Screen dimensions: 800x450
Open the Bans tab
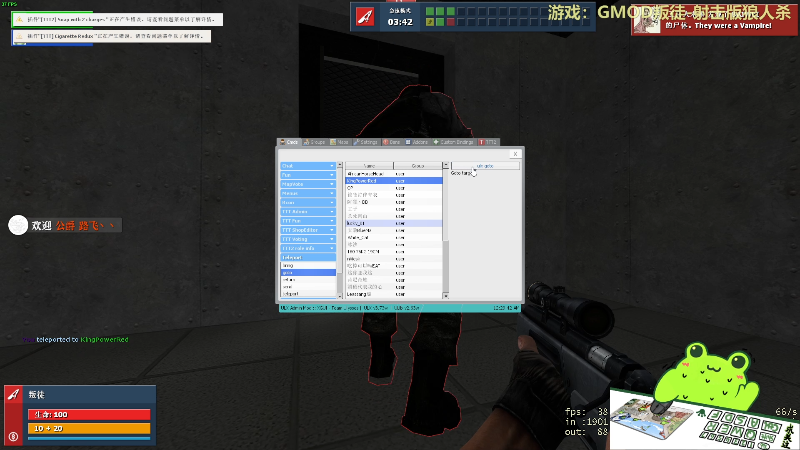(392, 142)
